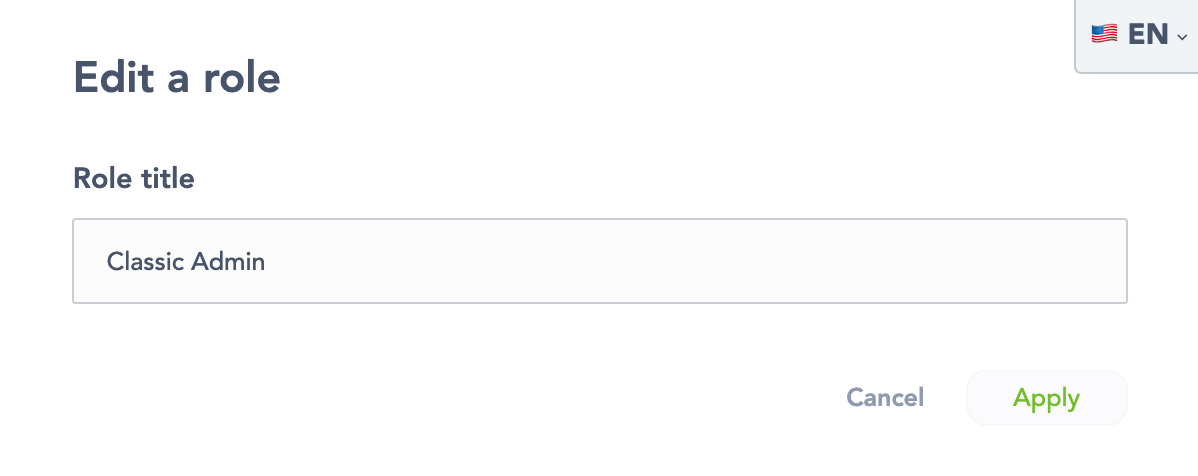Screen dimensions: 1198x476
Task: Click the Apply button's green text
Action: point(1046,398)
